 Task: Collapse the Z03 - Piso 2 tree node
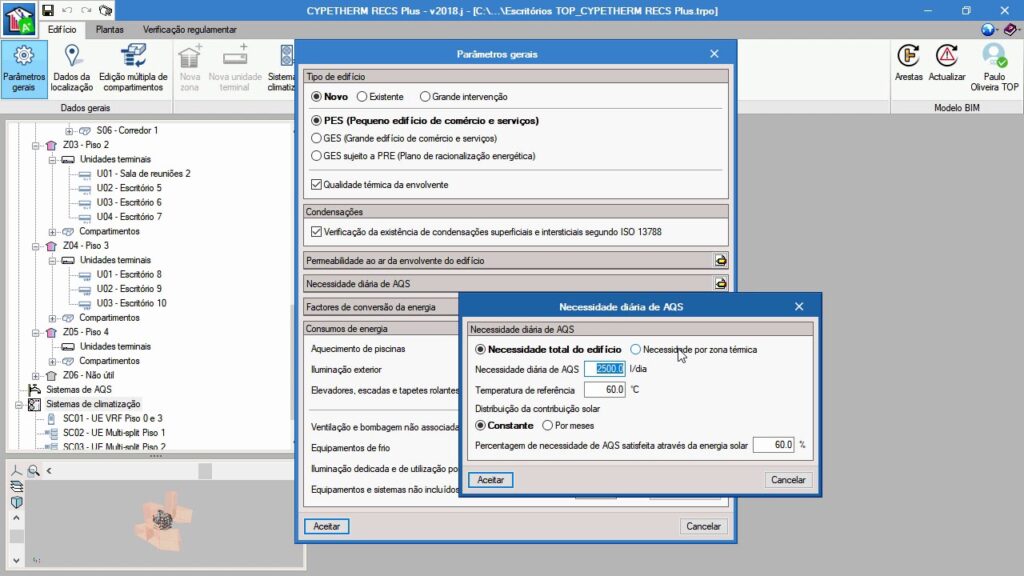click(36, 145)
